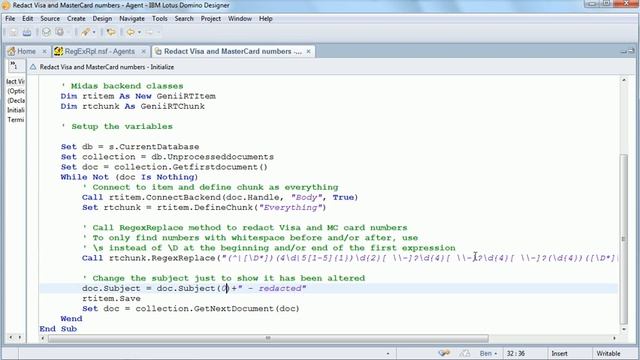Open the Source menu
The width and height of the screenshot is (640, 360).
coord(50,19)
